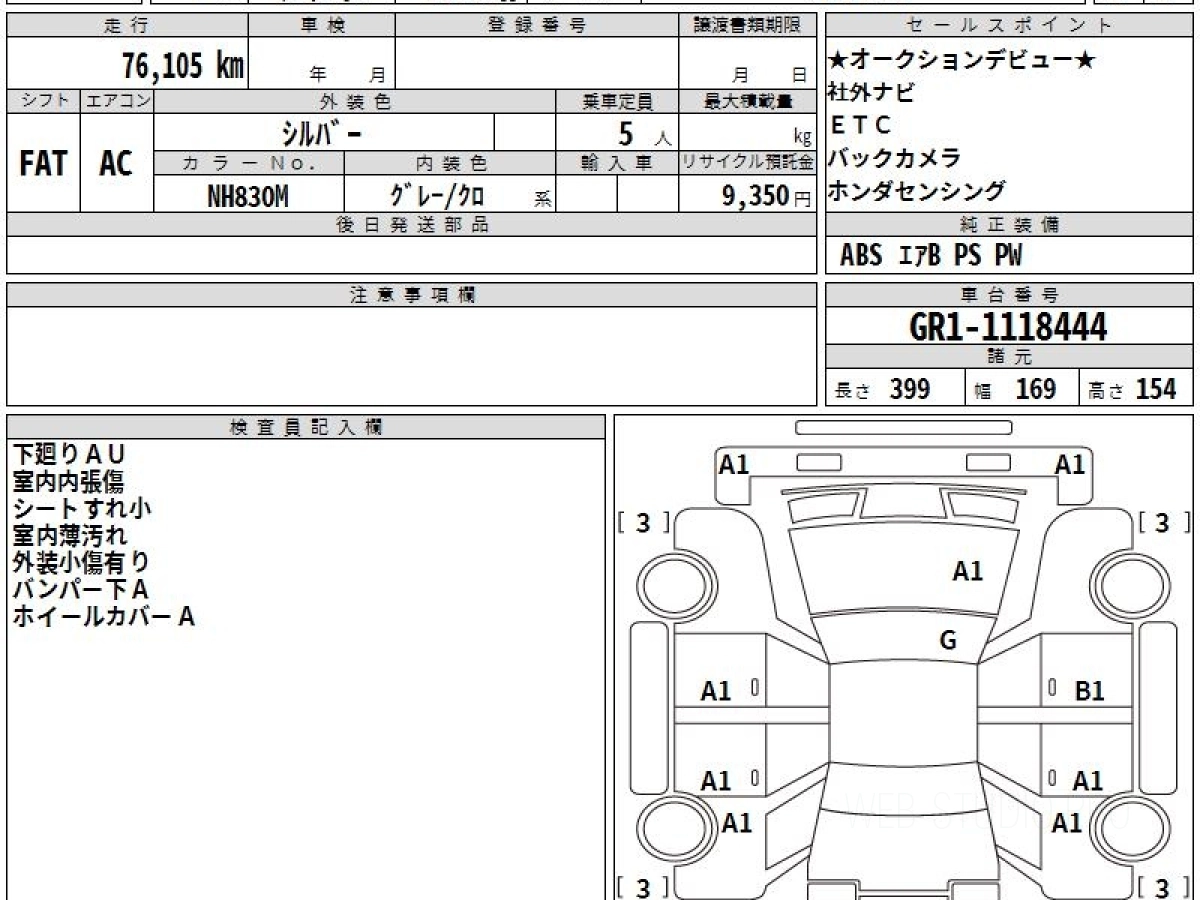Select the リサイクル預託金 header

(x=747, y=163)
